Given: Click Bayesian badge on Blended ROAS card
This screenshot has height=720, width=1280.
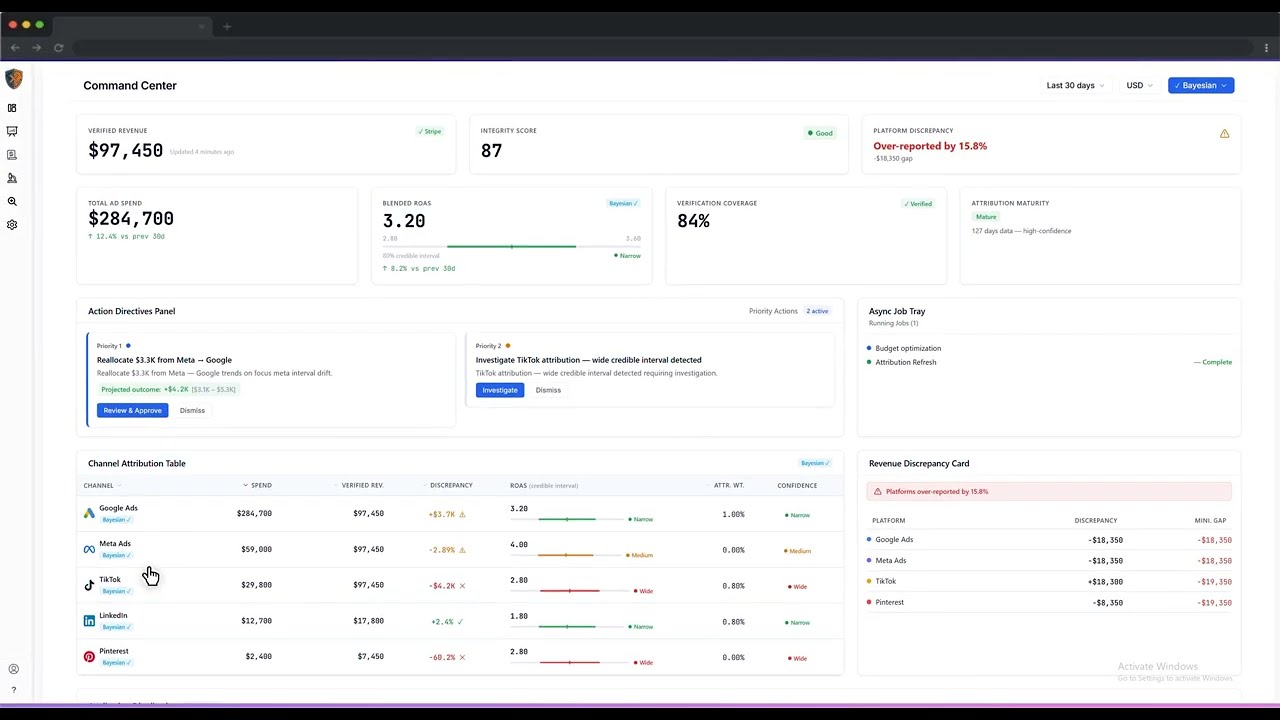Looking at the screenshot, I should (623, 204).
